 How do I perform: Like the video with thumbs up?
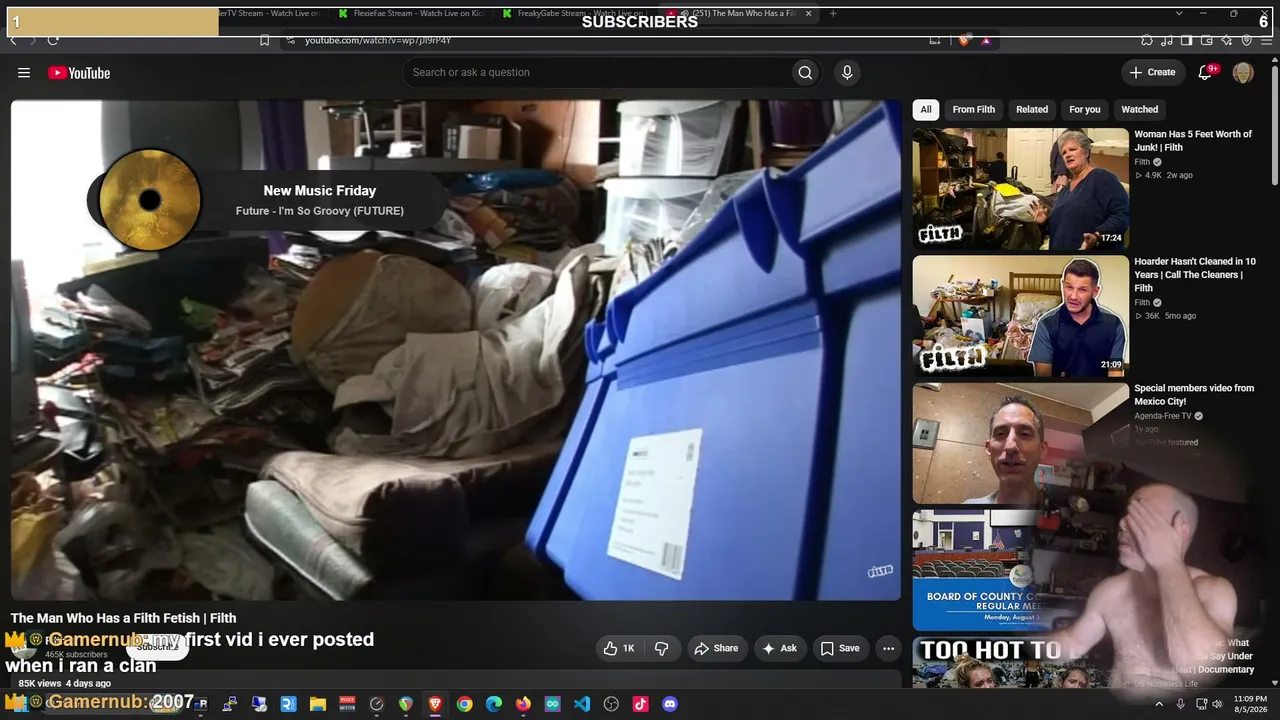pyautogui.click(x=619, y=648)
